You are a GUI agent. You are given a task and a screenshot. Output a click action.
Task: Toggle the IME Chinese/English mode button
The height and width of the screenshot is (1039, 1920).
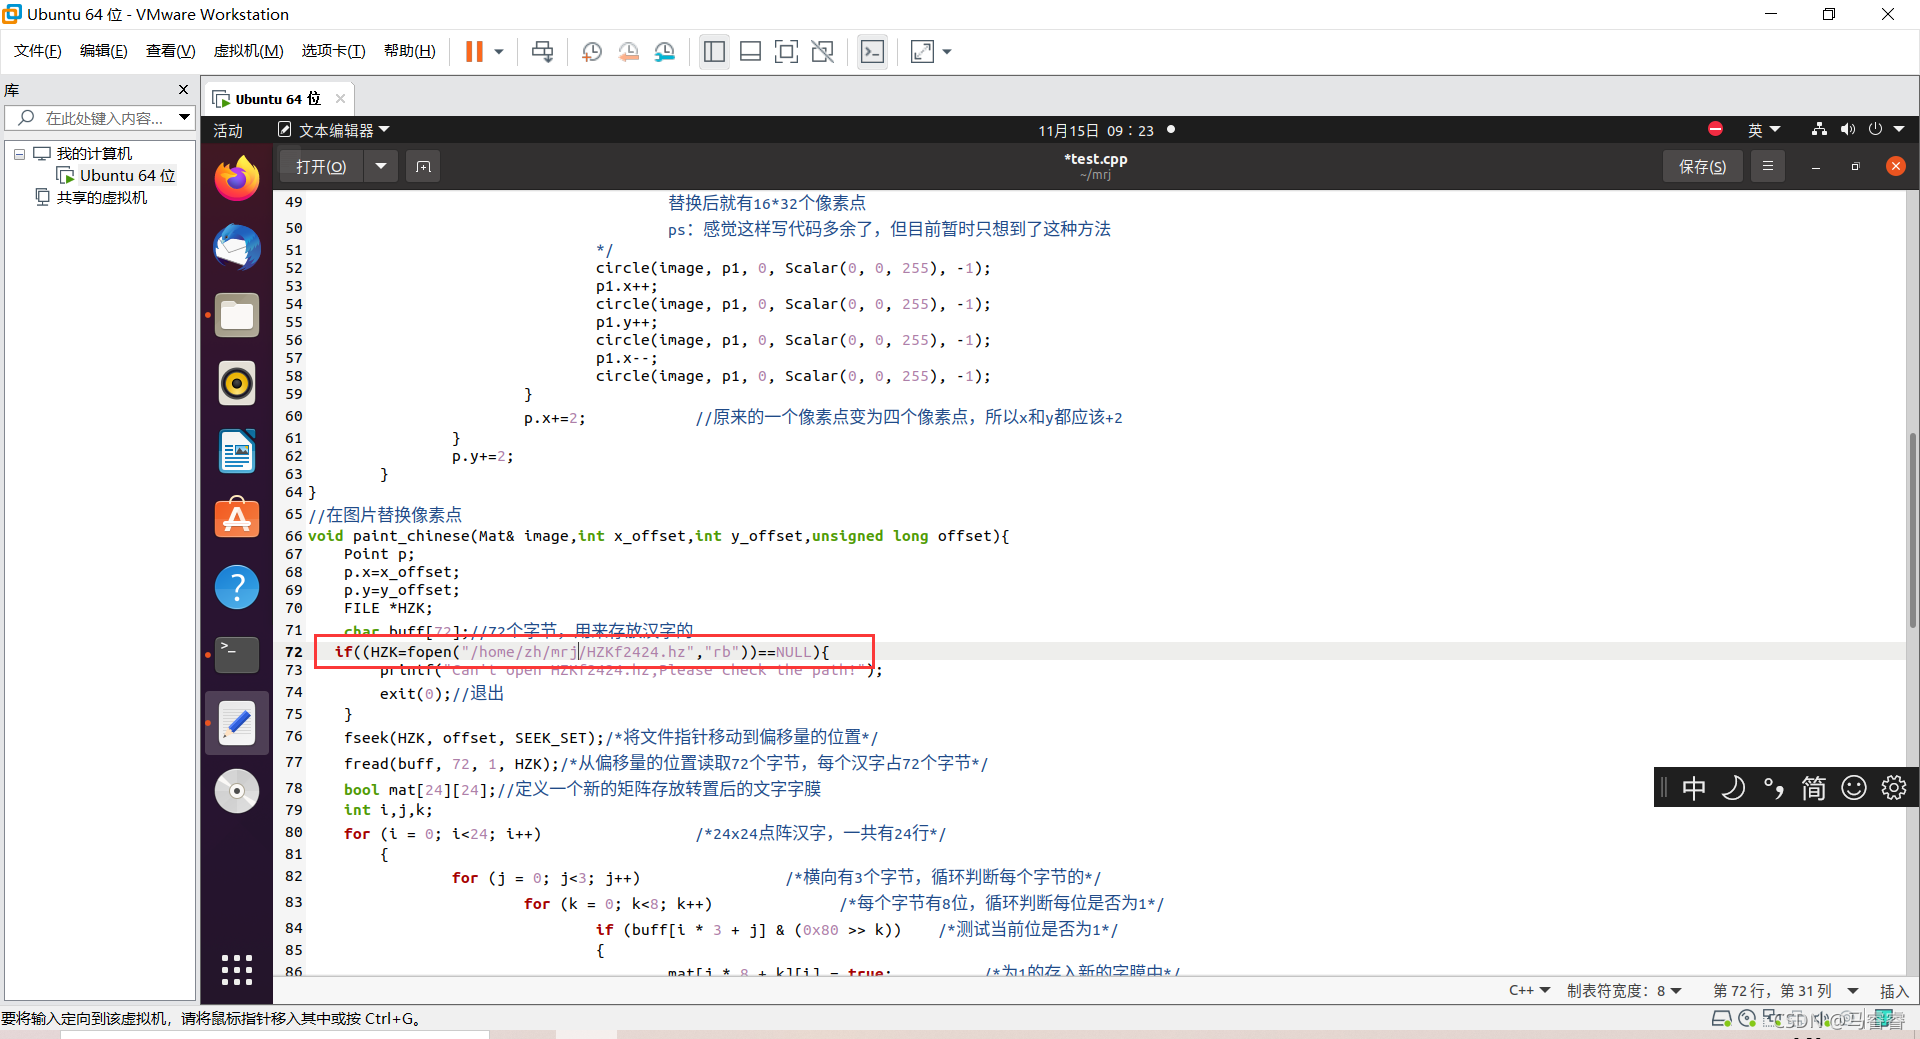click(x=1693, y=788)
